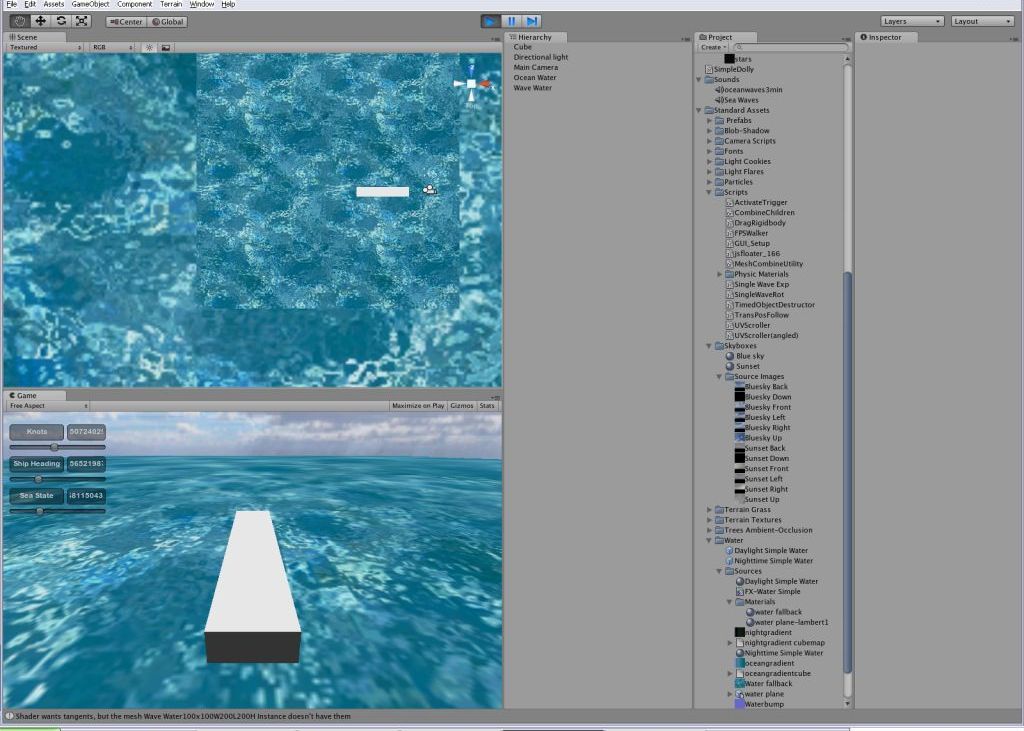Image resolution: width=1024 pixels, height=731 pixels.
Task: Click the Sea State slider
Action: (40, 509)
